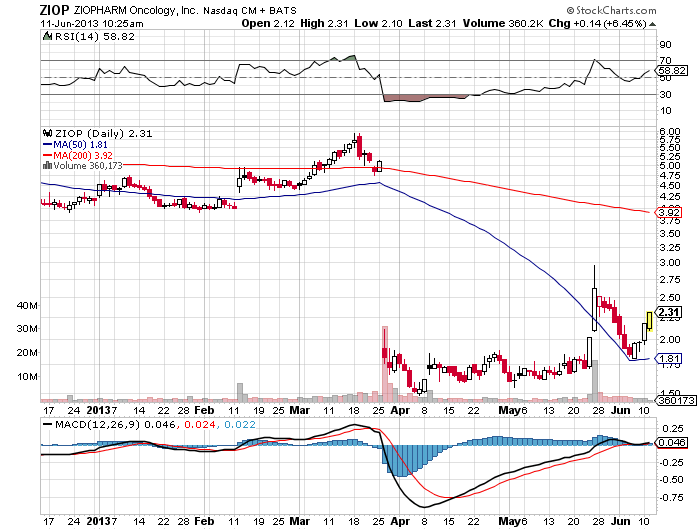700x530 pixels.
Task: Click the MACD(12,26,9) 0.046 label
Action: [x=115, y=424]
